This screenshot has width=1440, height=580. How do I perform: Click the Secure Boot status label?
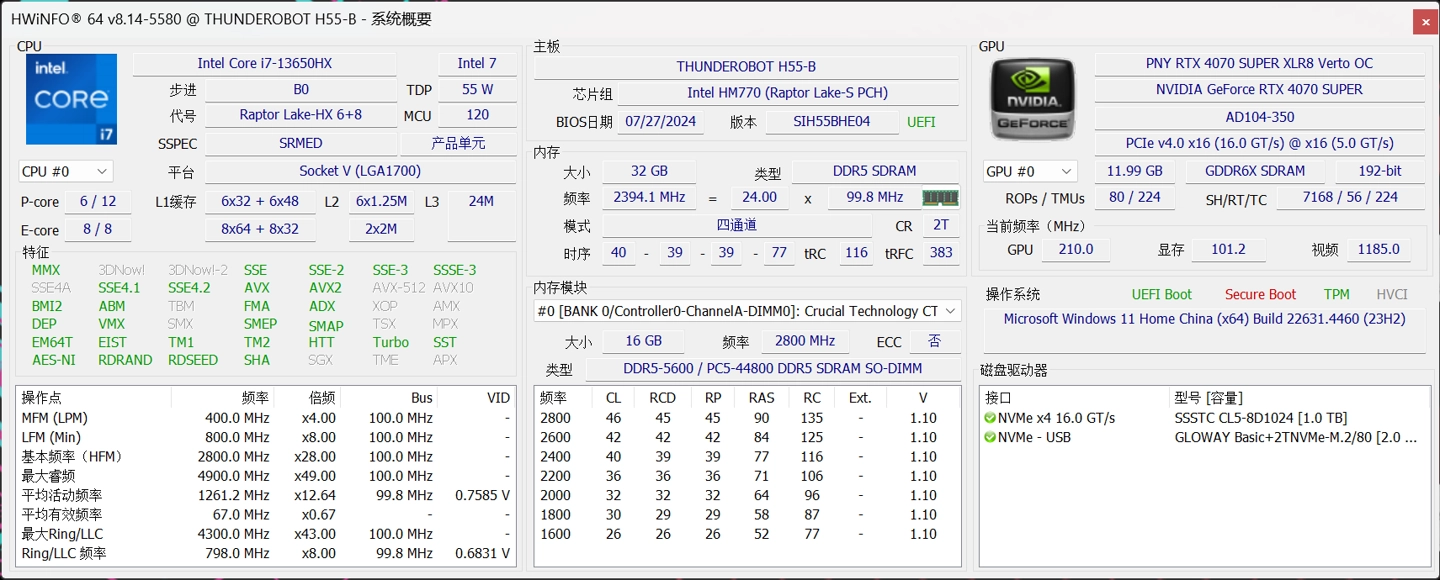point(1260,294)
